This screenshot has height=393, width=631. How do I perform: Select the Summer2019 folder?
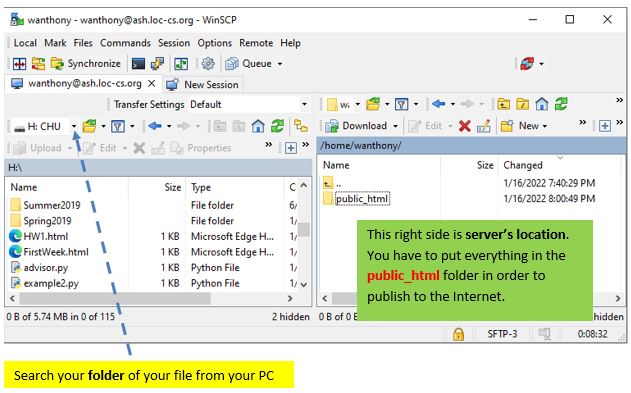52,205
